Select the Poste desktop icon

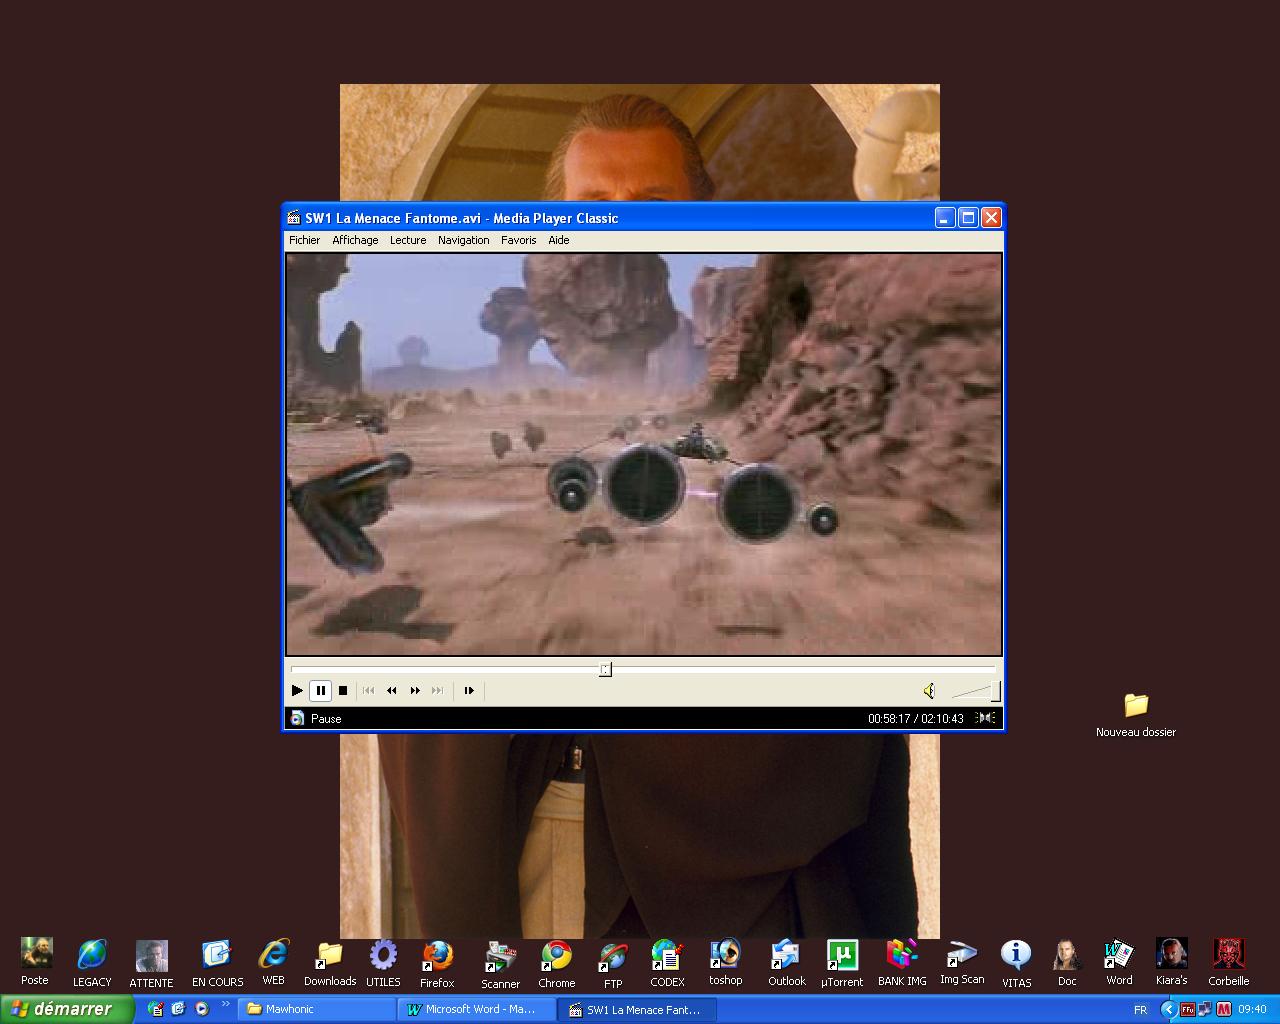coord(36,962)
